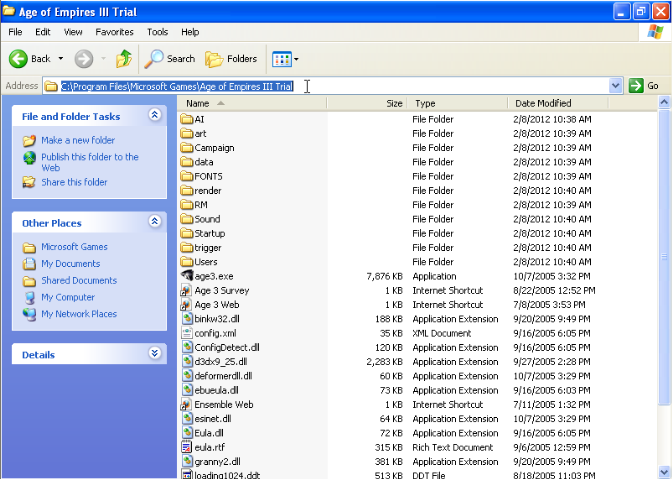The width and height of the screenshot is (672, 479).
Task: Collapse the Other Places panel
Action: pos(155,221)
